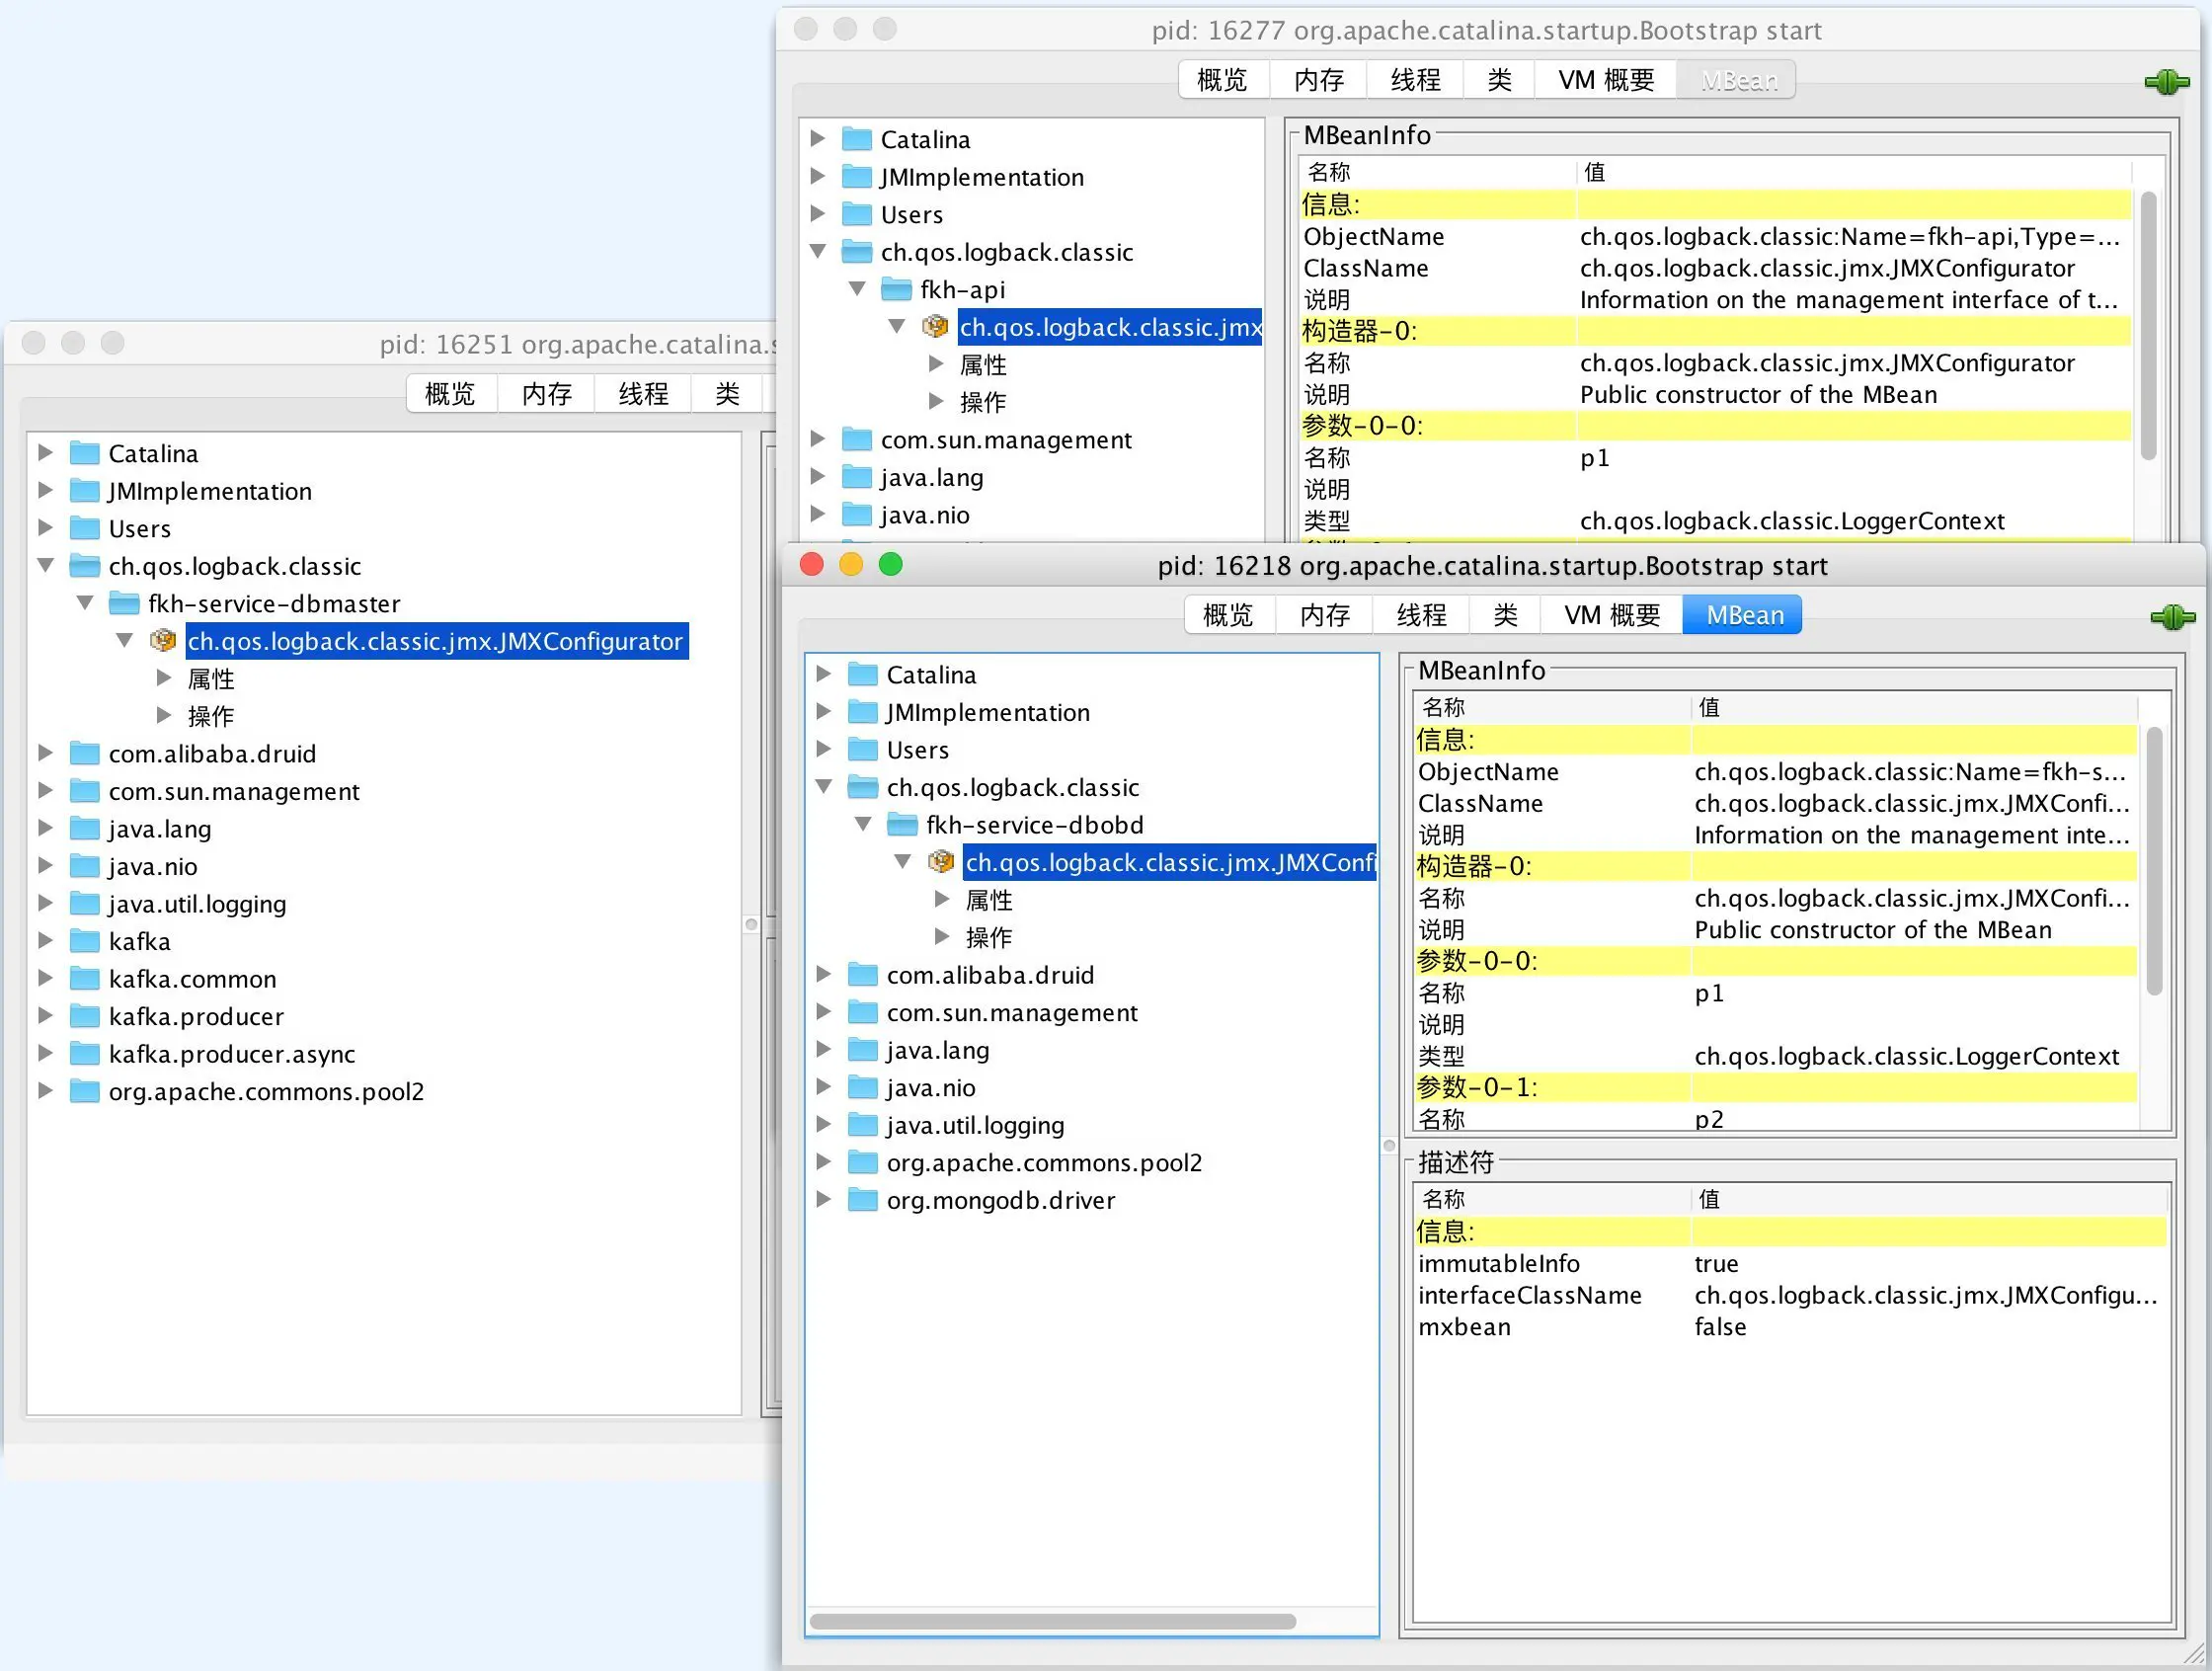This screenshot has height=1671, width=2212.
Task: Expand the com.sun.management node in pid 16277
Action: point(817,440)
